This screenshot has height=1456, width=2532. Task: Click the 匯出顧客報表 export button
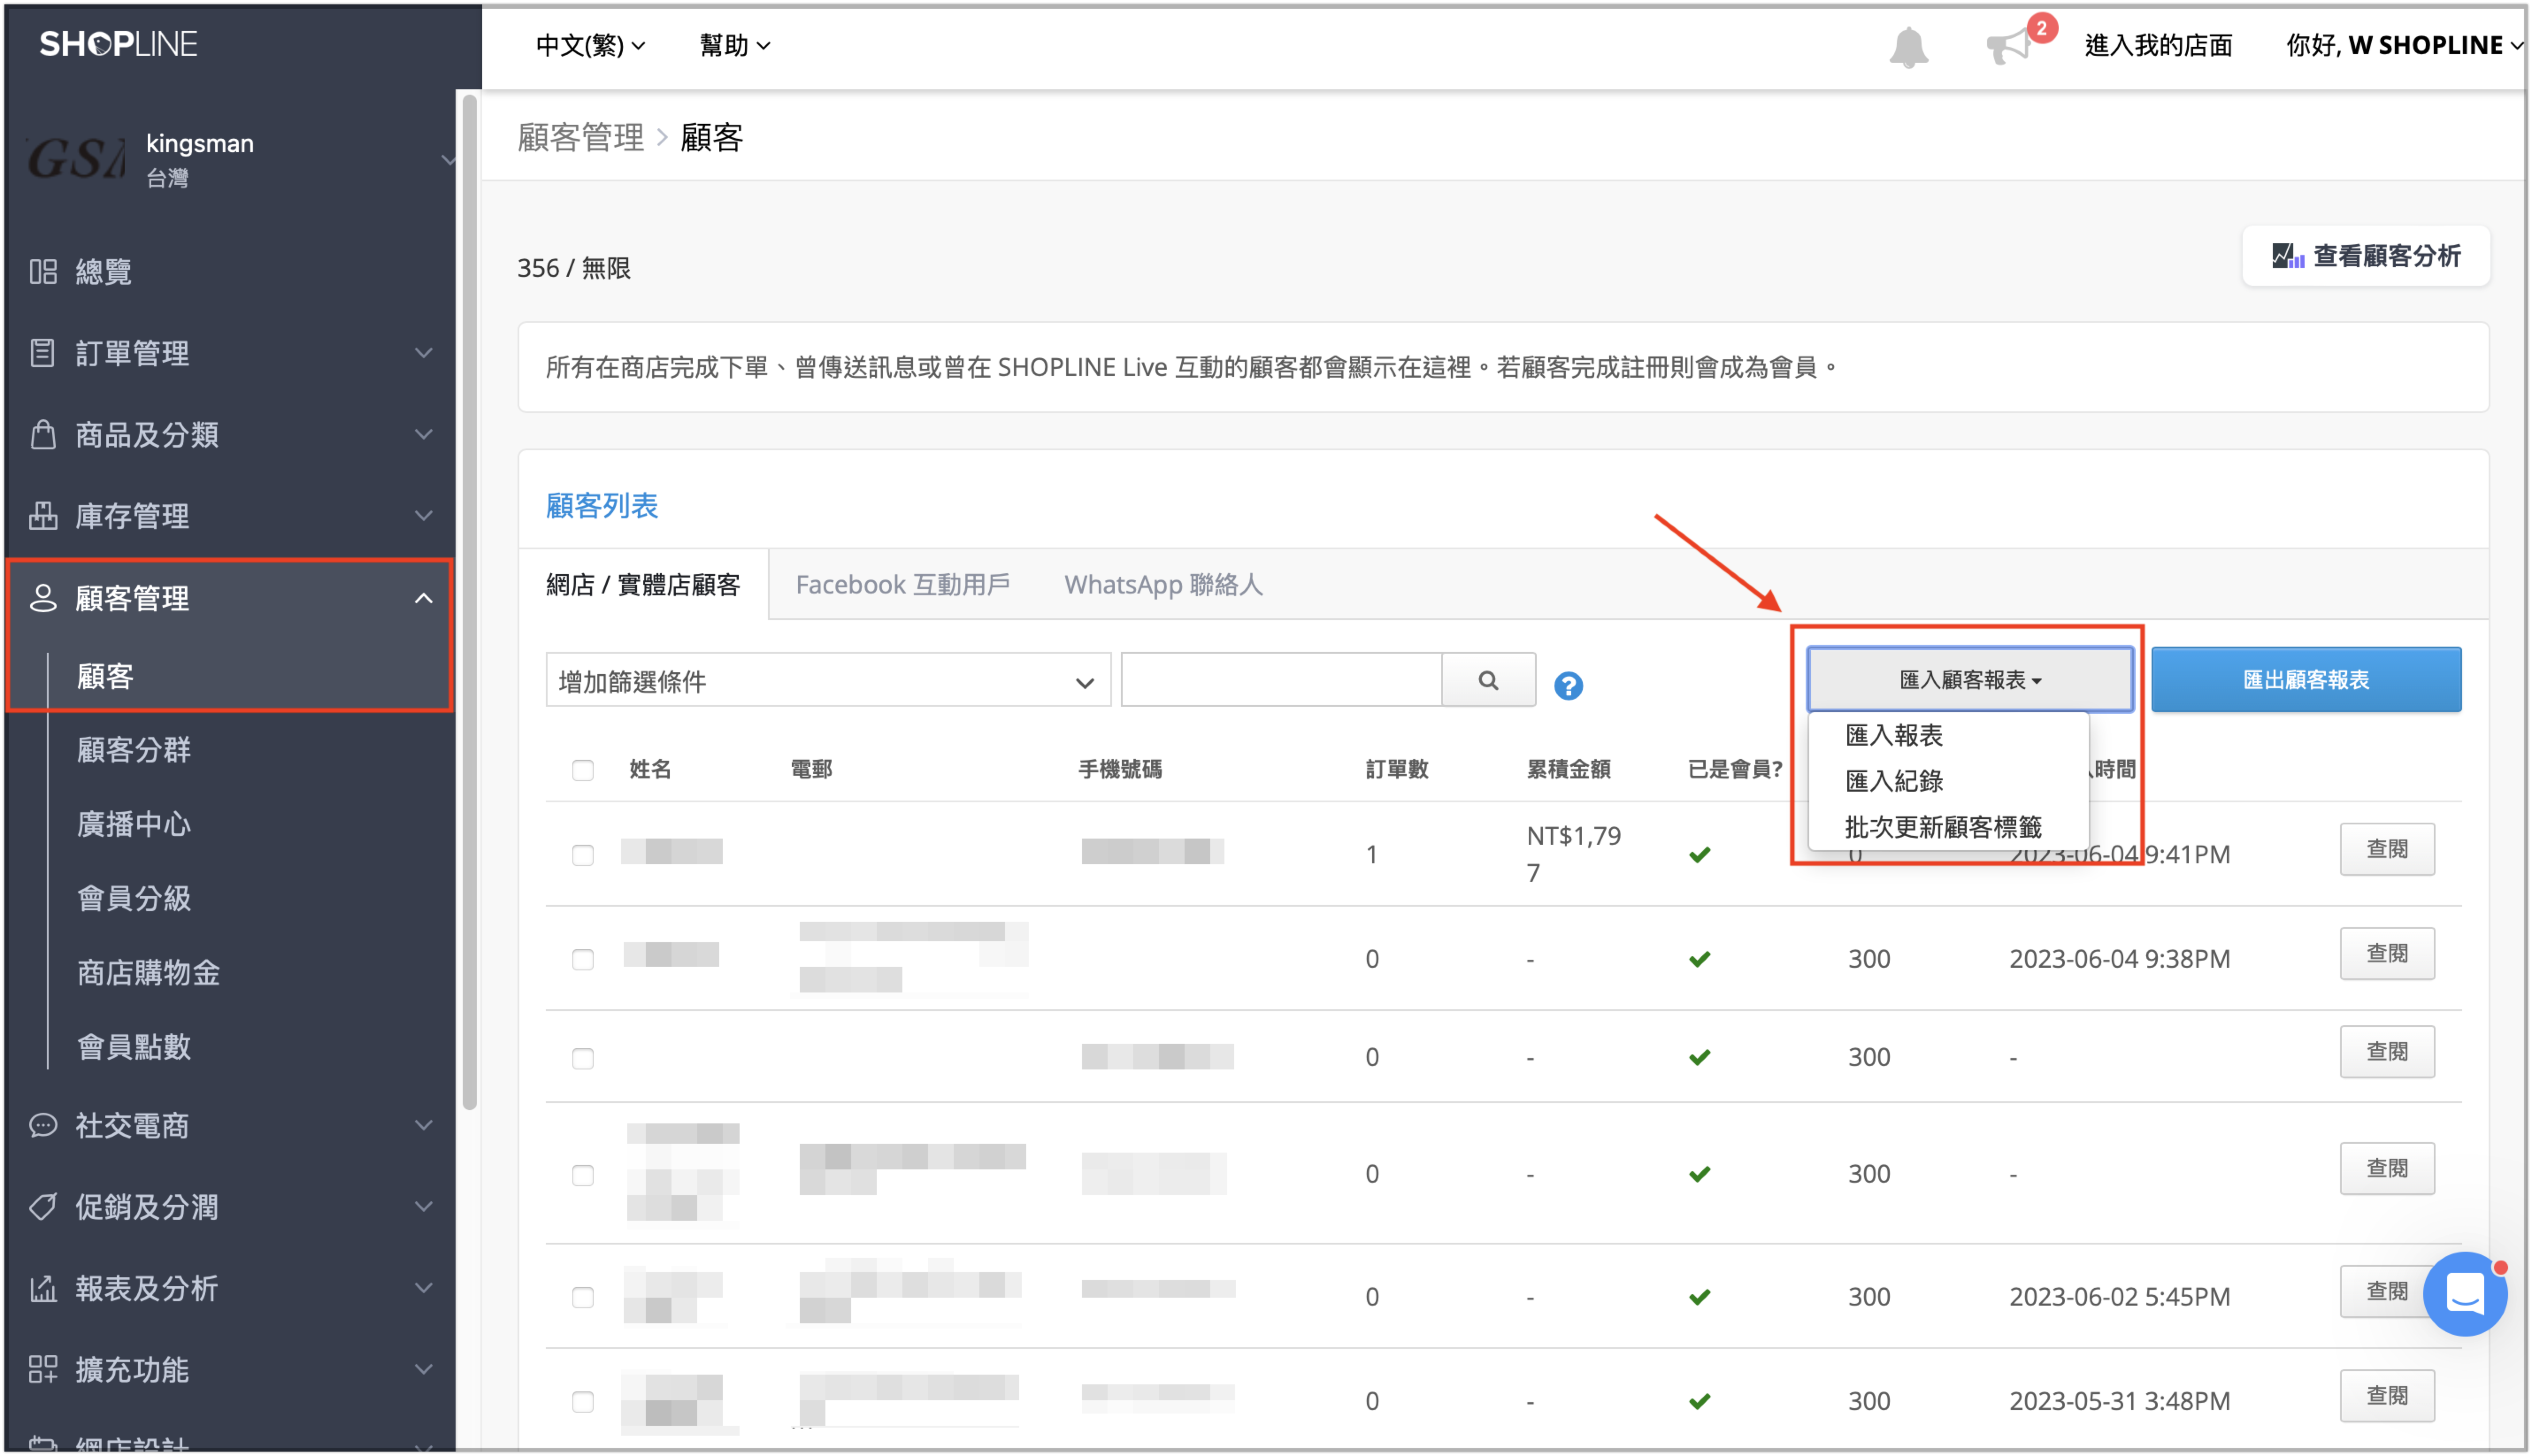2306,680
